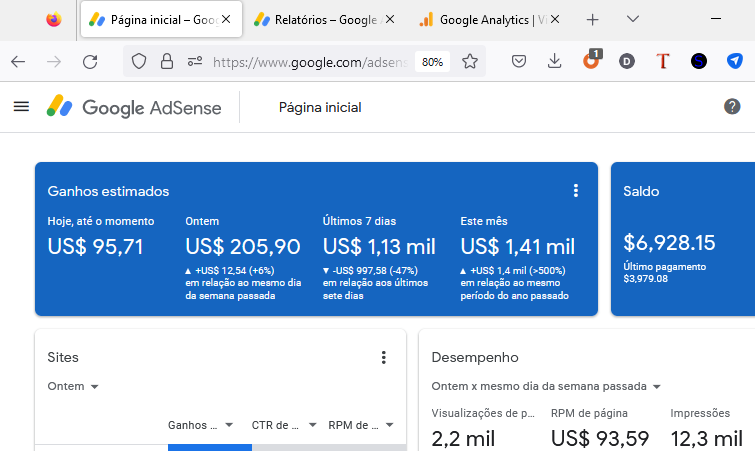This screenshot has width=755, height=451.
Task: Click the Save to Pocket icon
Action: pos(519,62)
